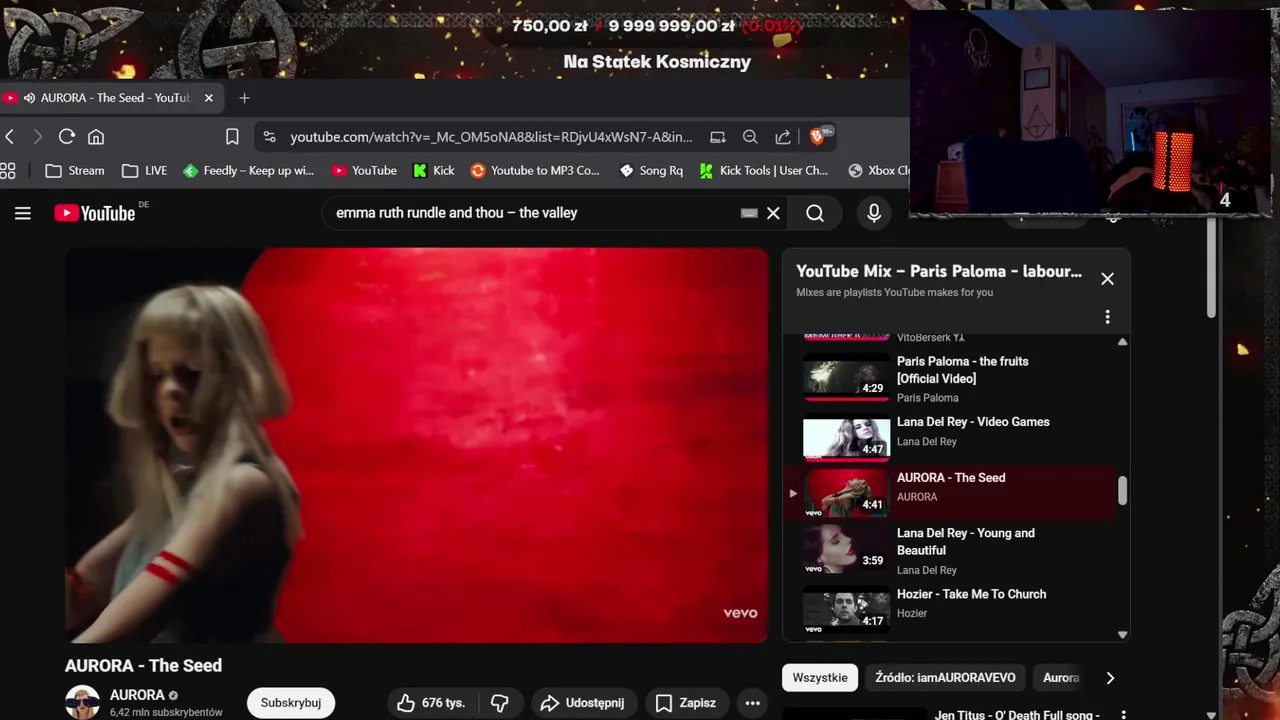Open the Youtube to MP3 Converter bookmark
The width and height of the screenshot is (1280, 720).
[535, 171]
